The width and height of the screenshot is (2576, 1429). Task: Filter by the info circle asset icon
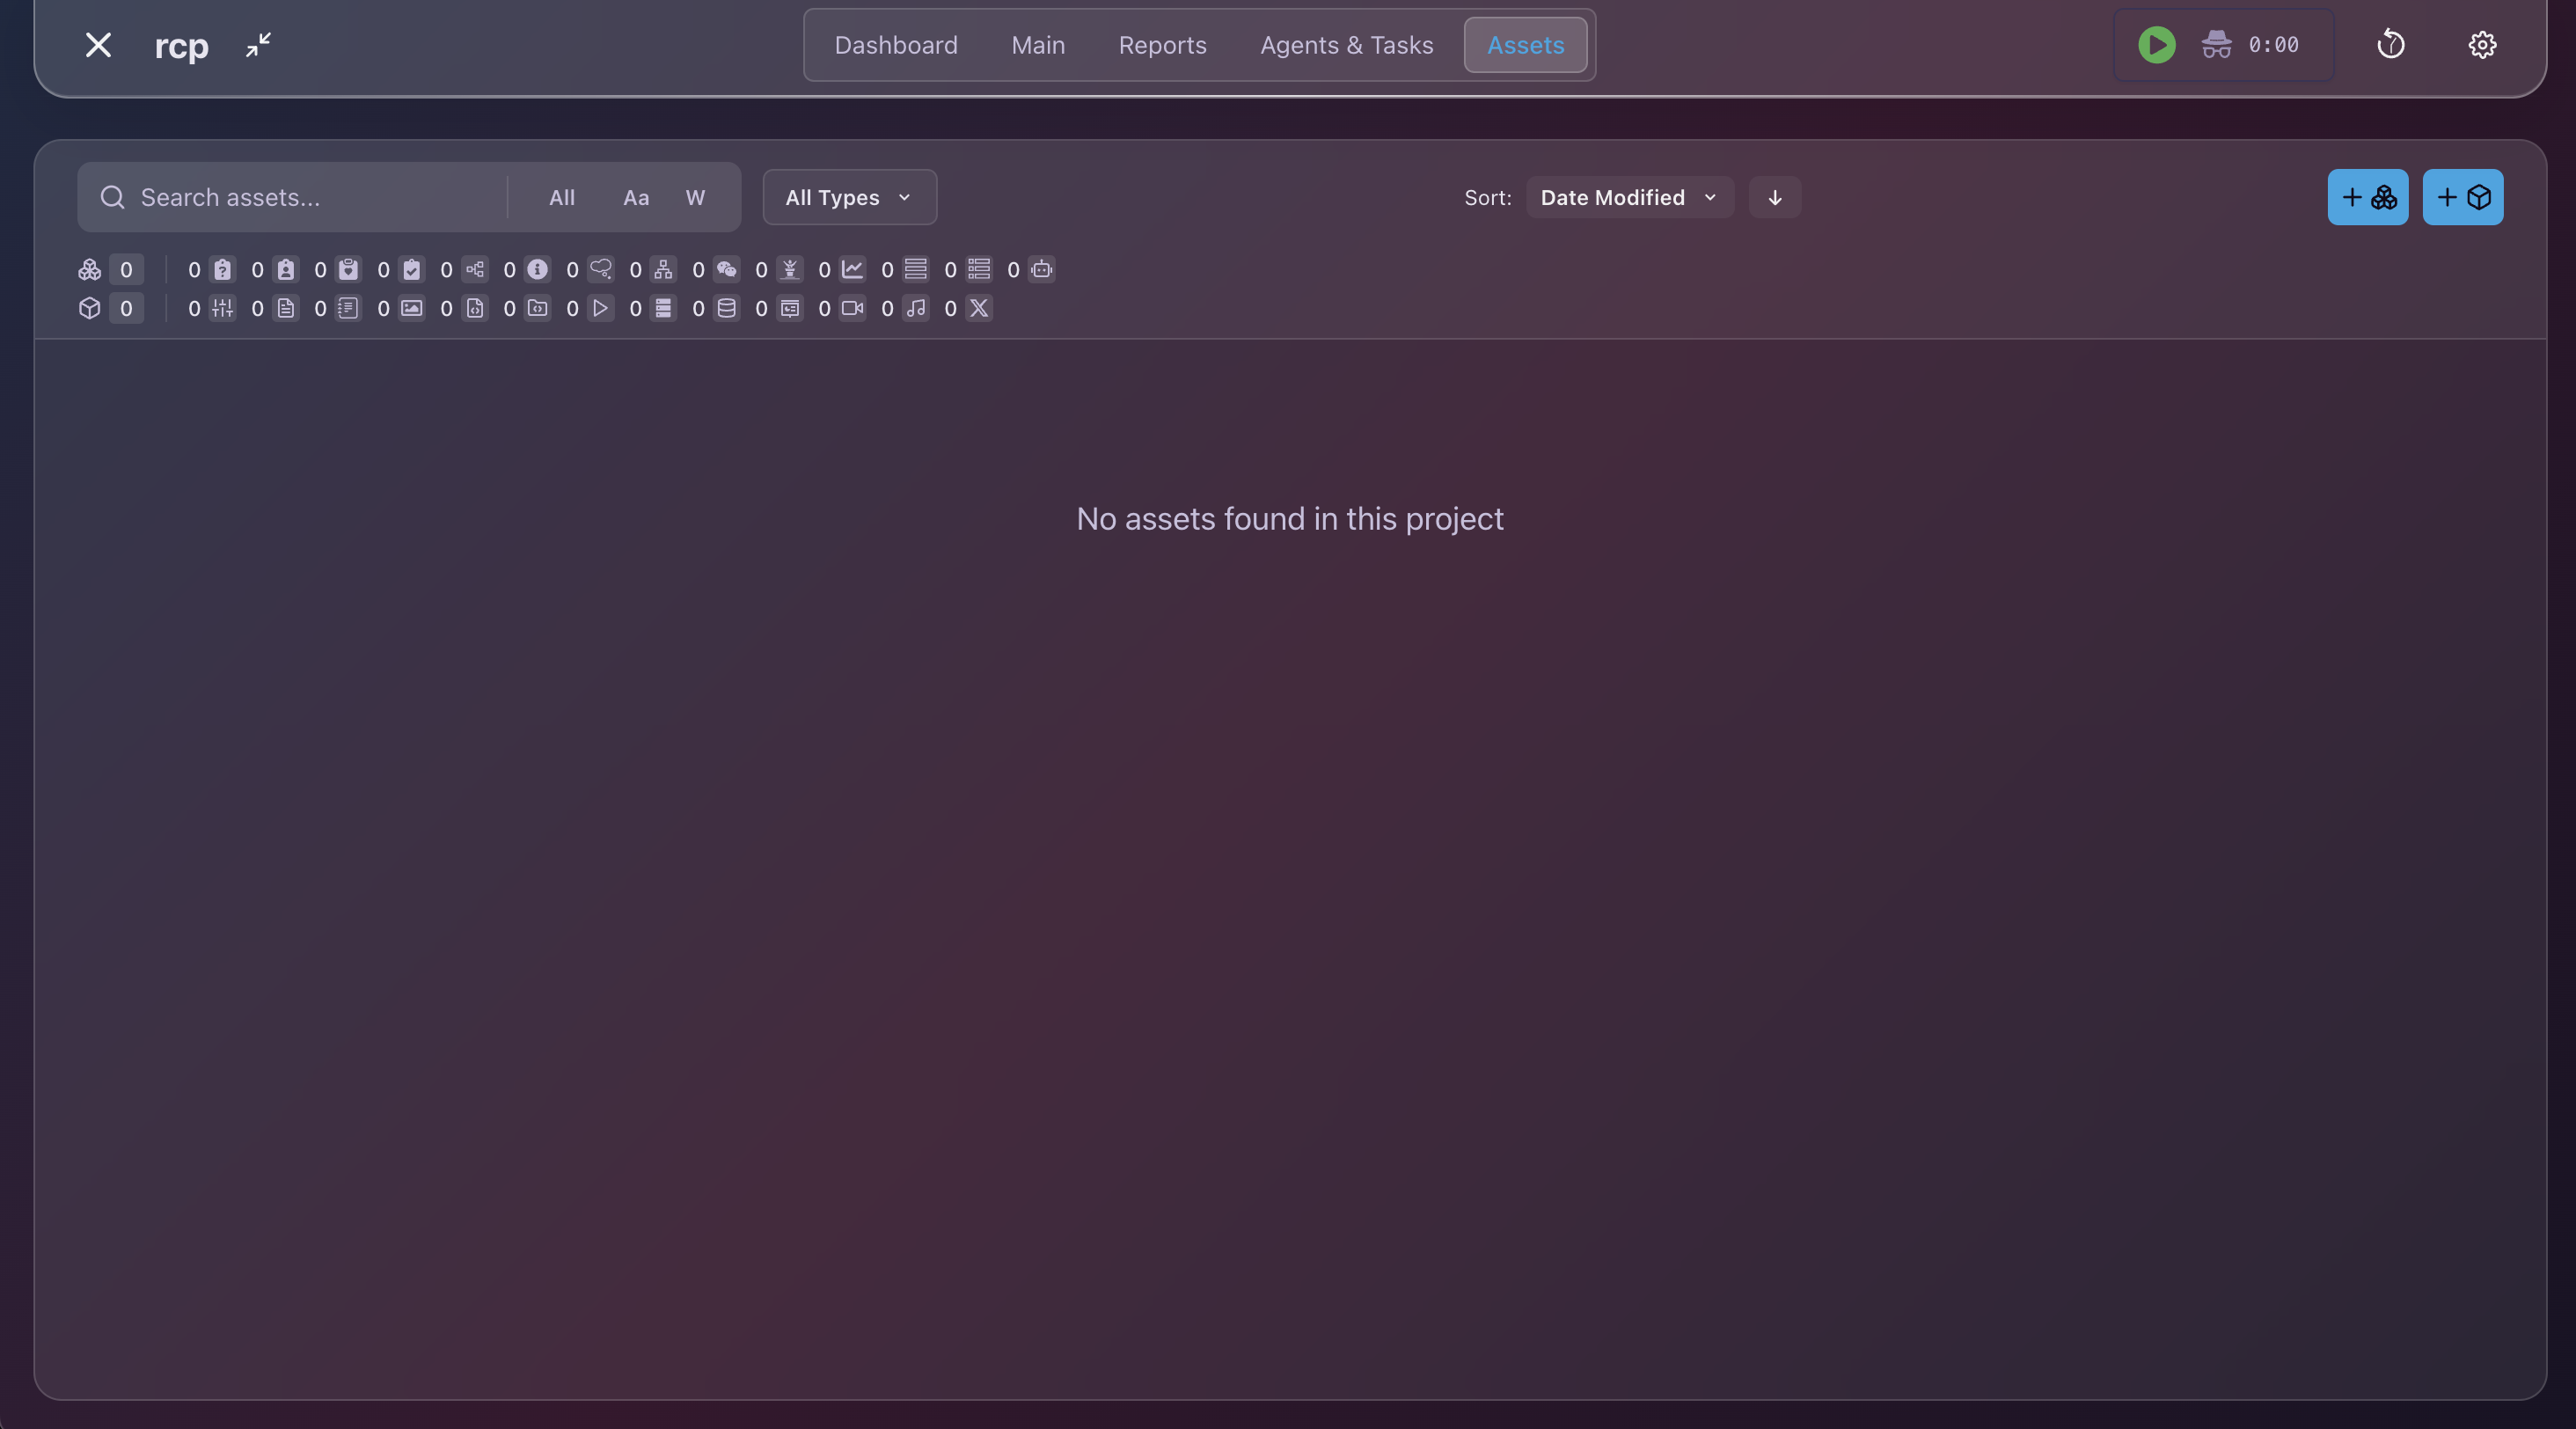tap(537, 269)
